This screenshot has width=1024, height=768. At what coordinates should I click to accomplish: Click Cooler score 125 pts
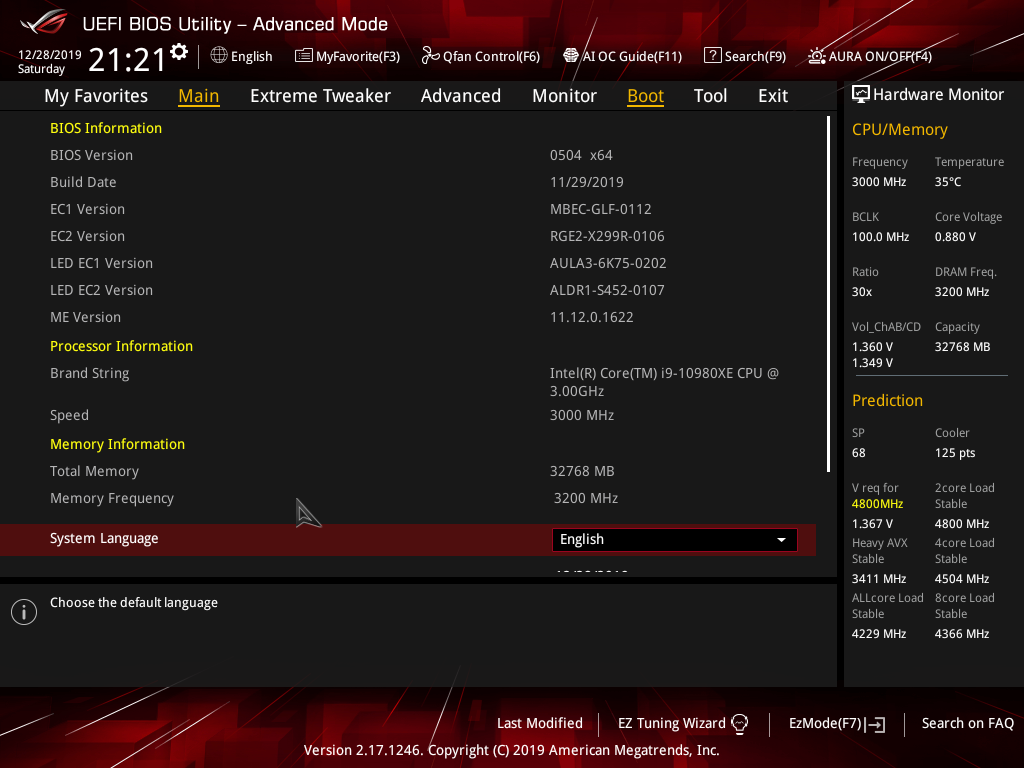click(x=955, y=453)
